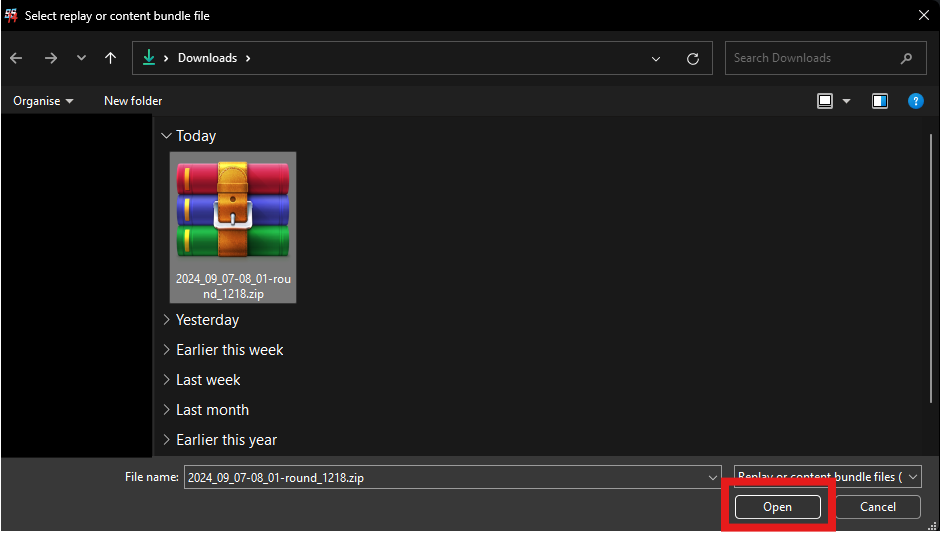The image size is (940, 533).
Task: Expand the Last week group
Action: coord(166,380)
